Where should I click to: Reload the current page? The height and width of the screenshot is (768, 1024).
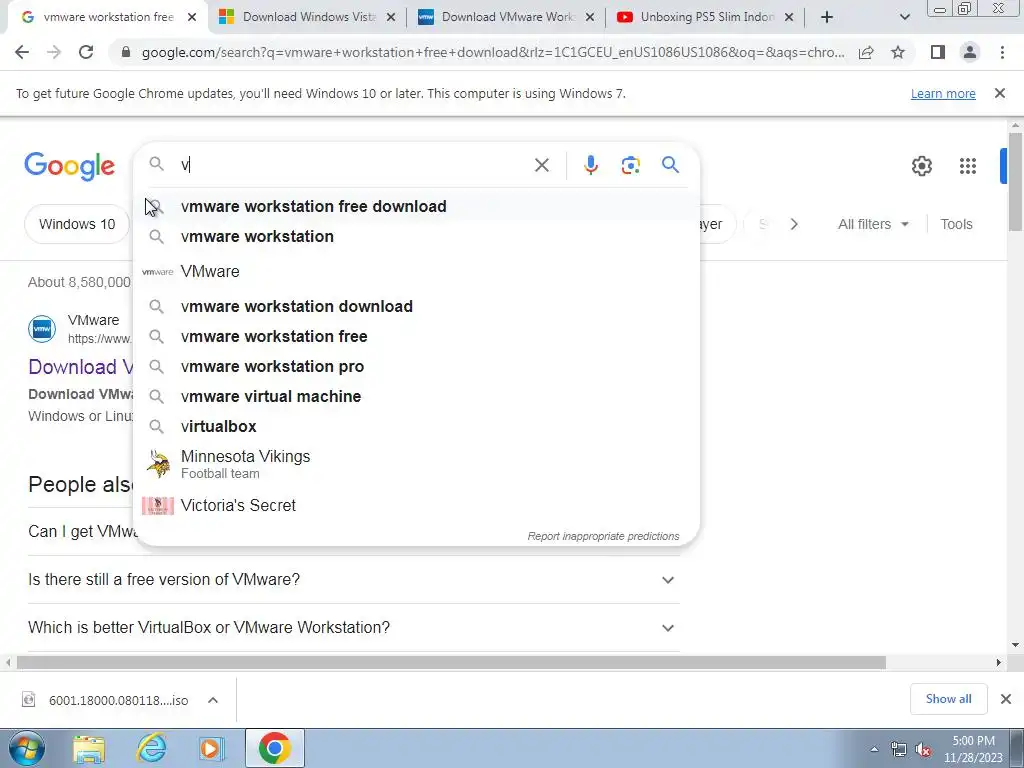[86, 52]
